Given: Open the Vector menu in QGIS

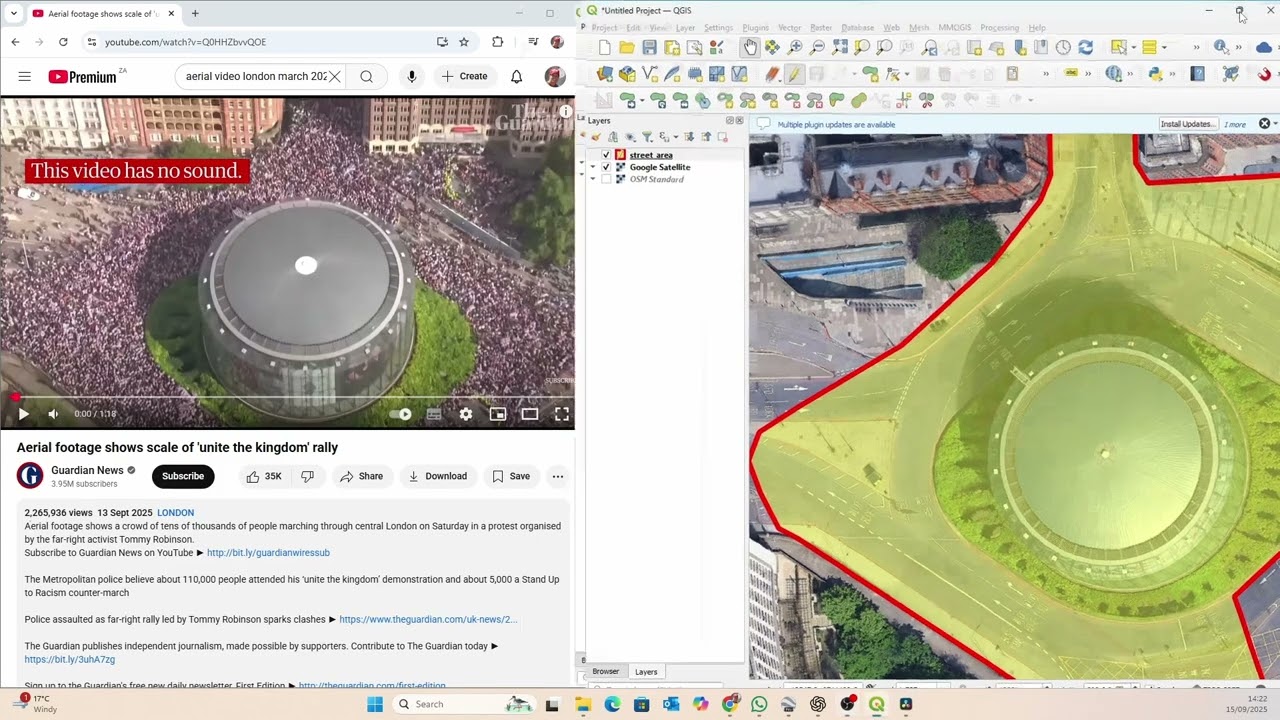Looking at the screenshot, I should pos(789,28).
